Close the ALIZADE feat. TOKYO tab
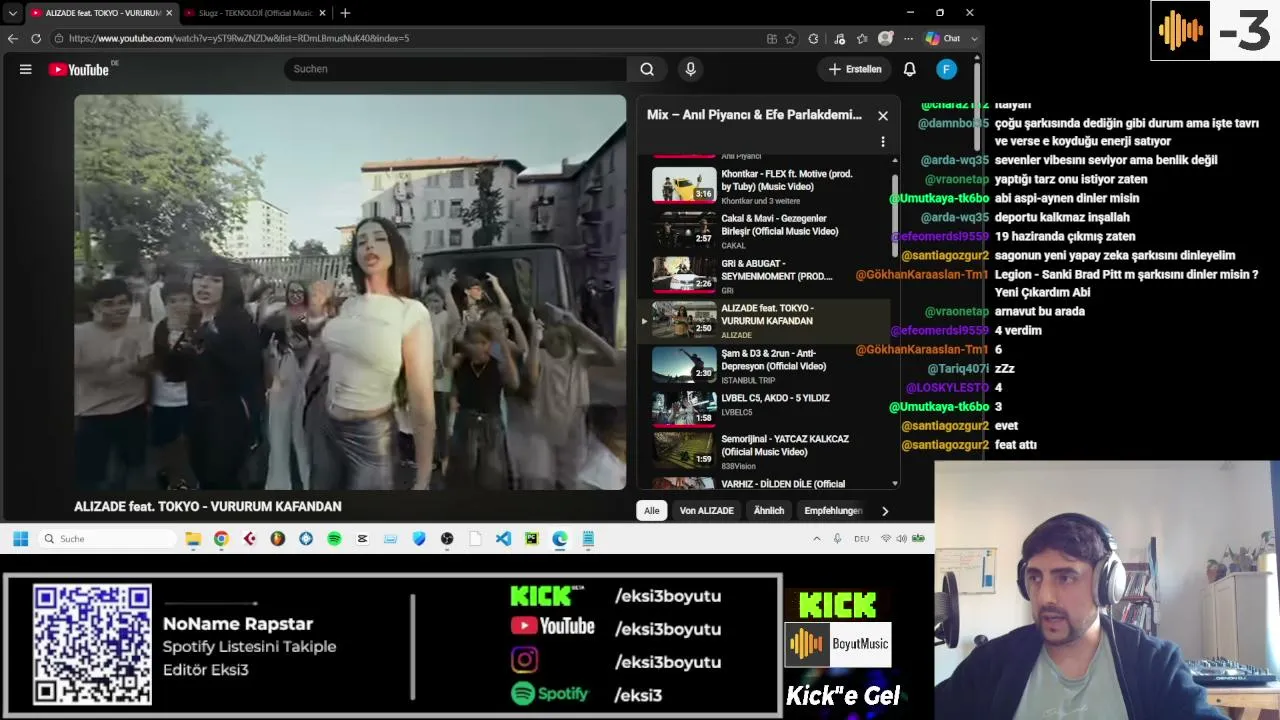The height and width of the screenshot is (720, 1280). 168,13
